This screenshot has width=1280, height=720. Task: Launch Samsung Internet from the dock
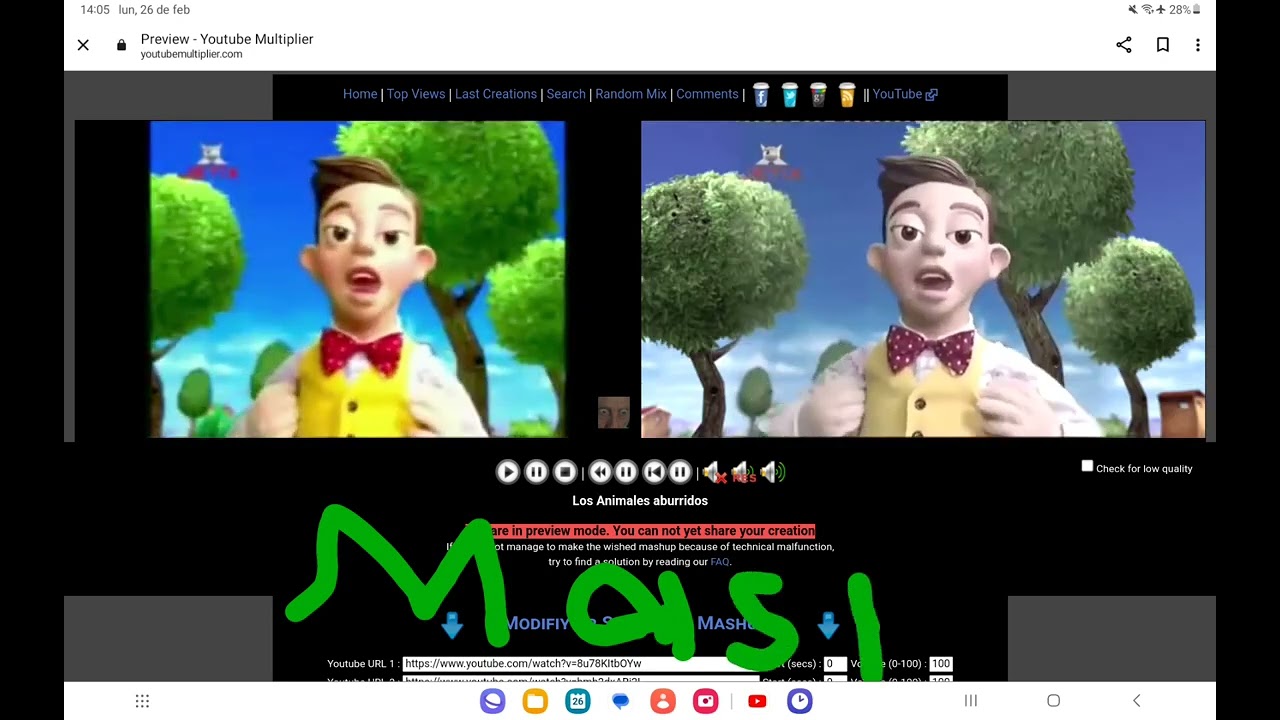(493, 701)
